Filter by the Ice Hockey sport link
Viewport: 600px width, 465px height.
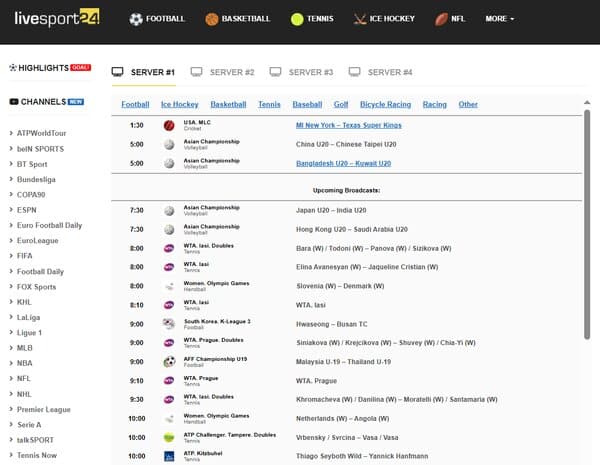click(179, 104)
